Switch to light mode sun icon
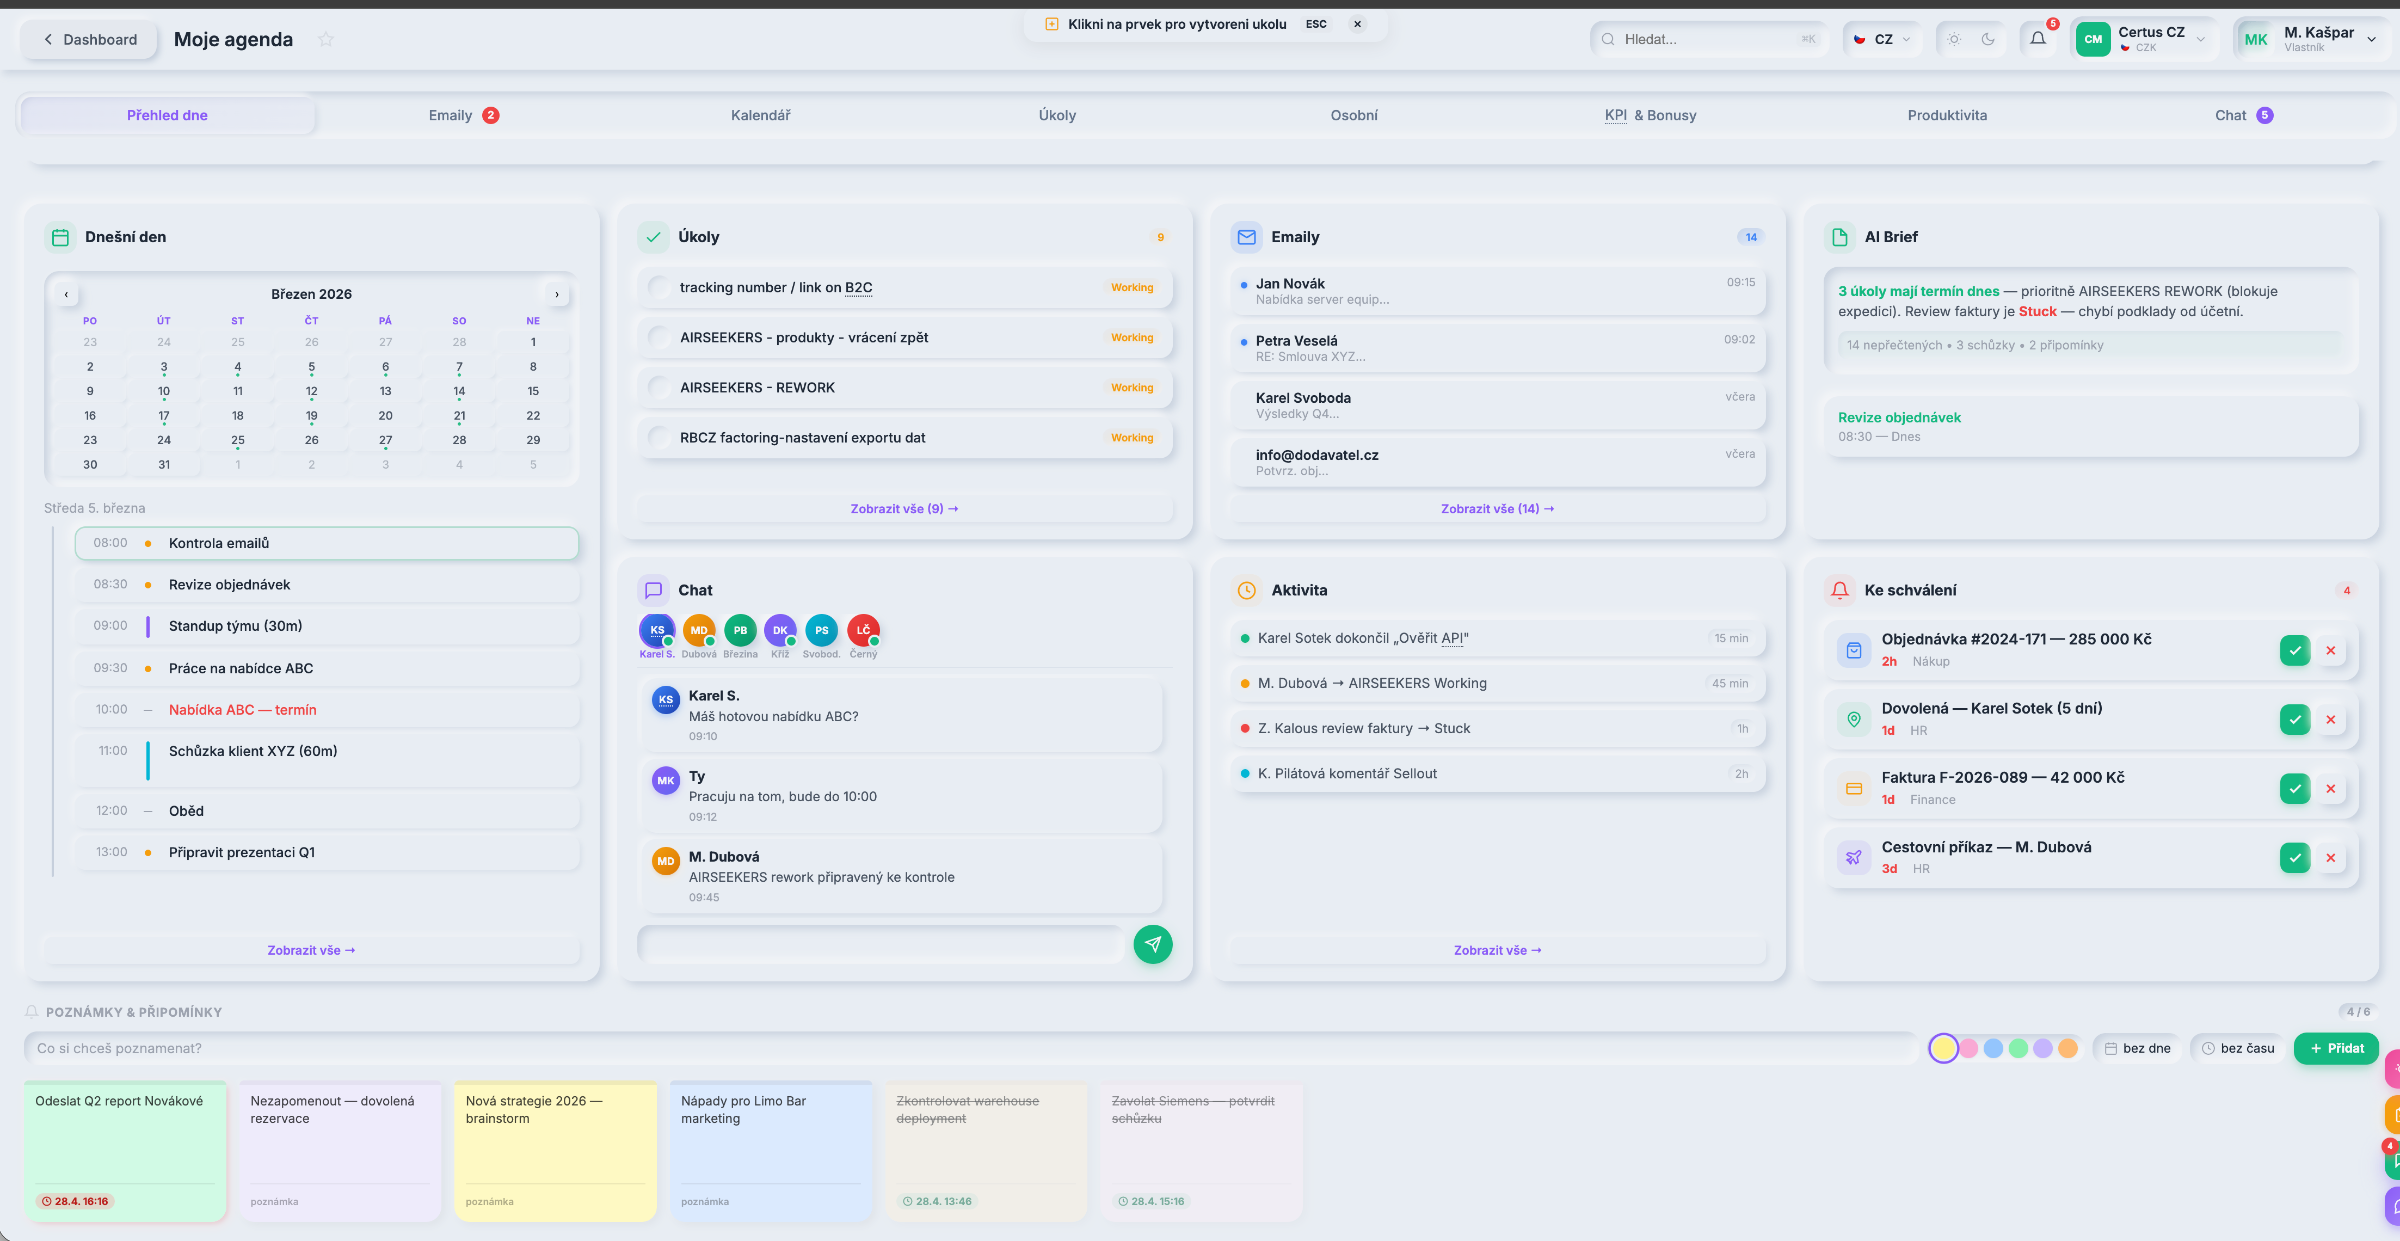 (x=1954, y=39)
